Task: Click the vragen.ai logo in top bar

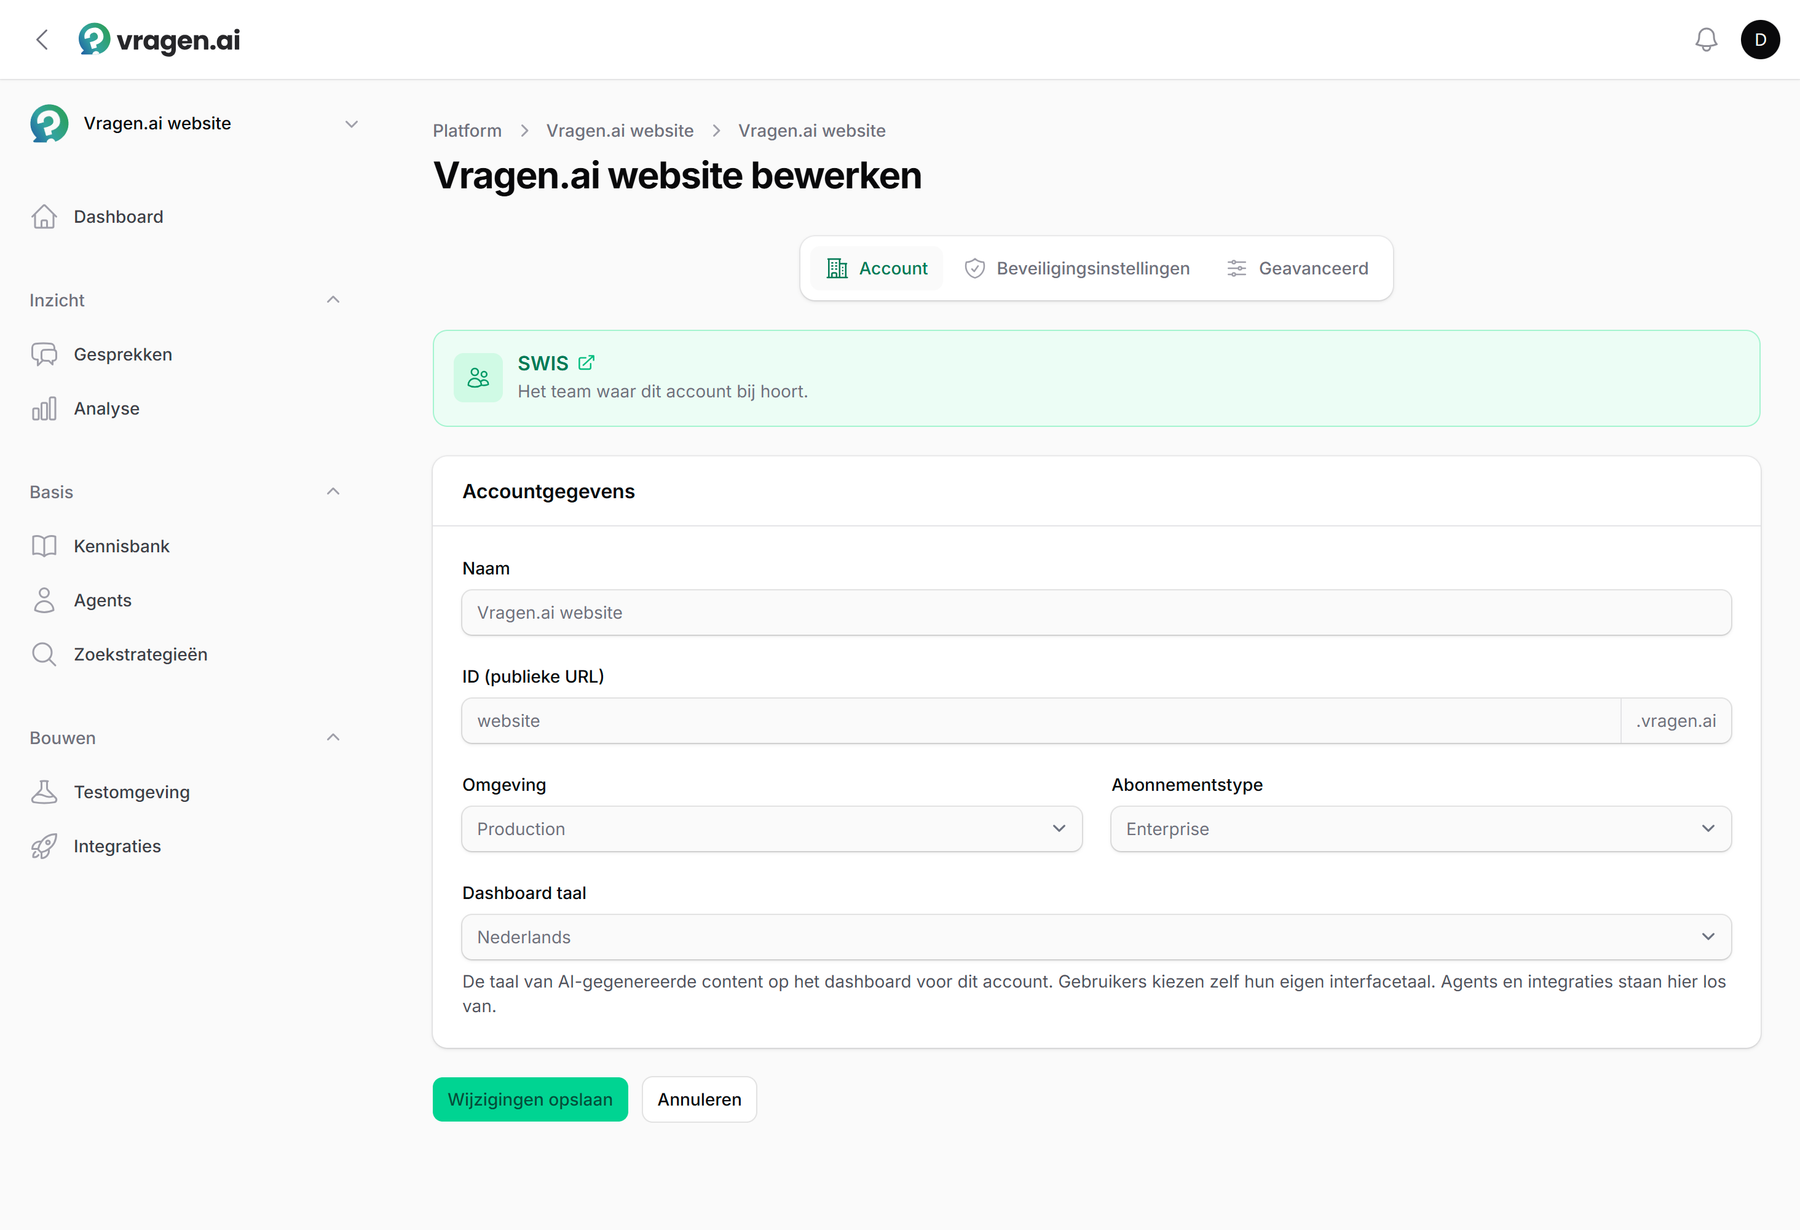Action: 160,40
